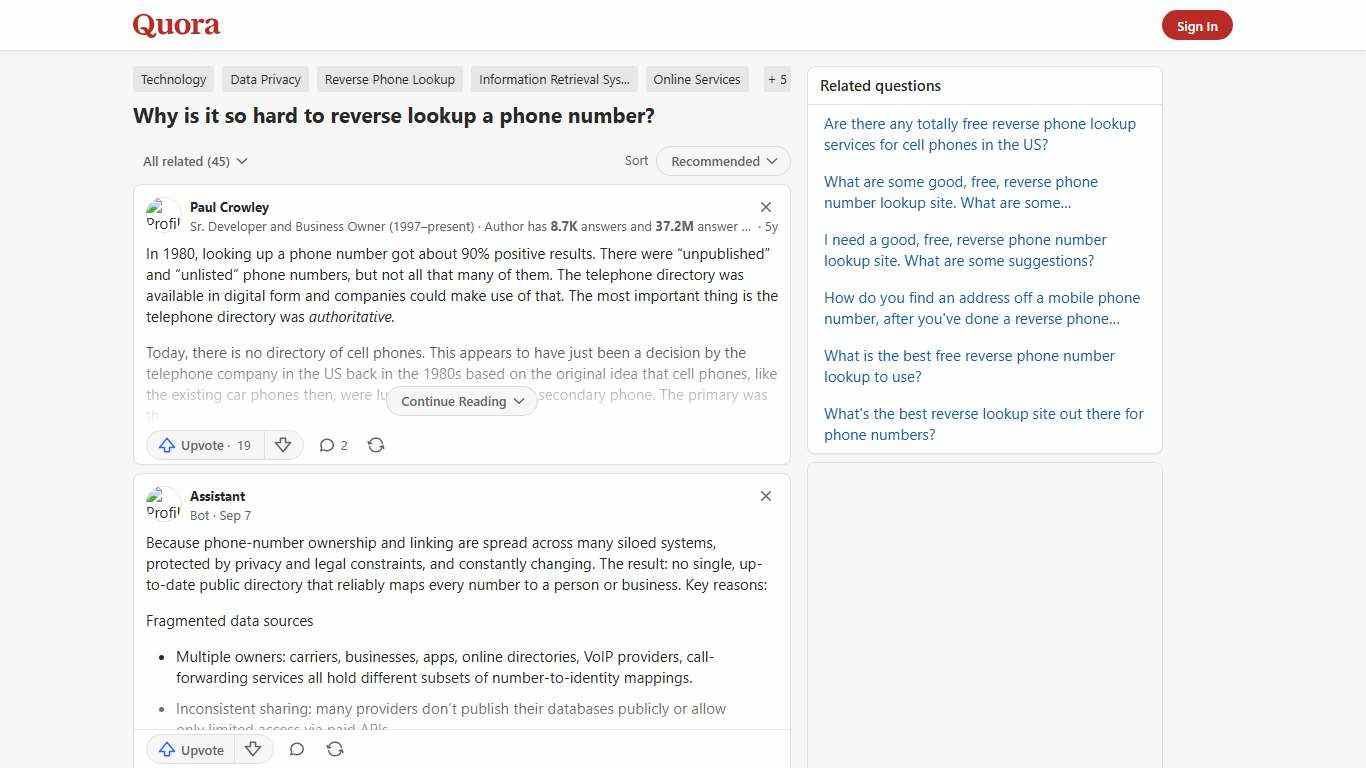Select the Technology topic

[x=173, y=79]
